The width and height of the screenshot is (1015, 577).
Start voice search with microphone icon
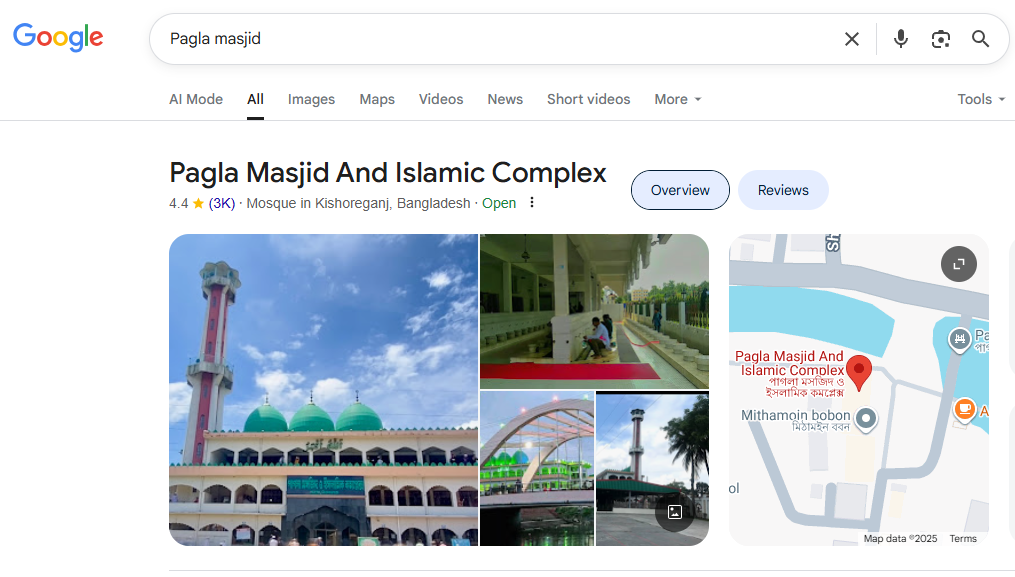pyautogui.click(x=900, y=39)
